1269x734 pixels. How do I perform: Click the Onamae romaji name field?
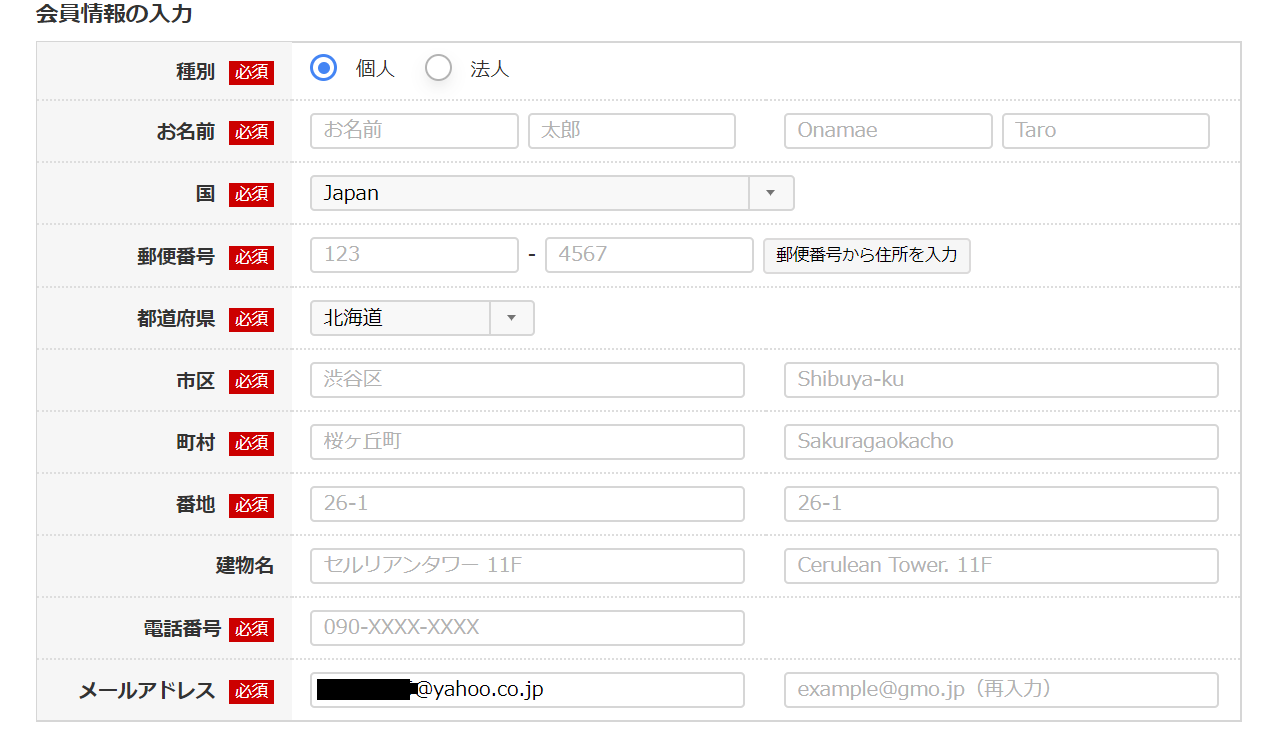pyautogui.click(x=887, y=131)
